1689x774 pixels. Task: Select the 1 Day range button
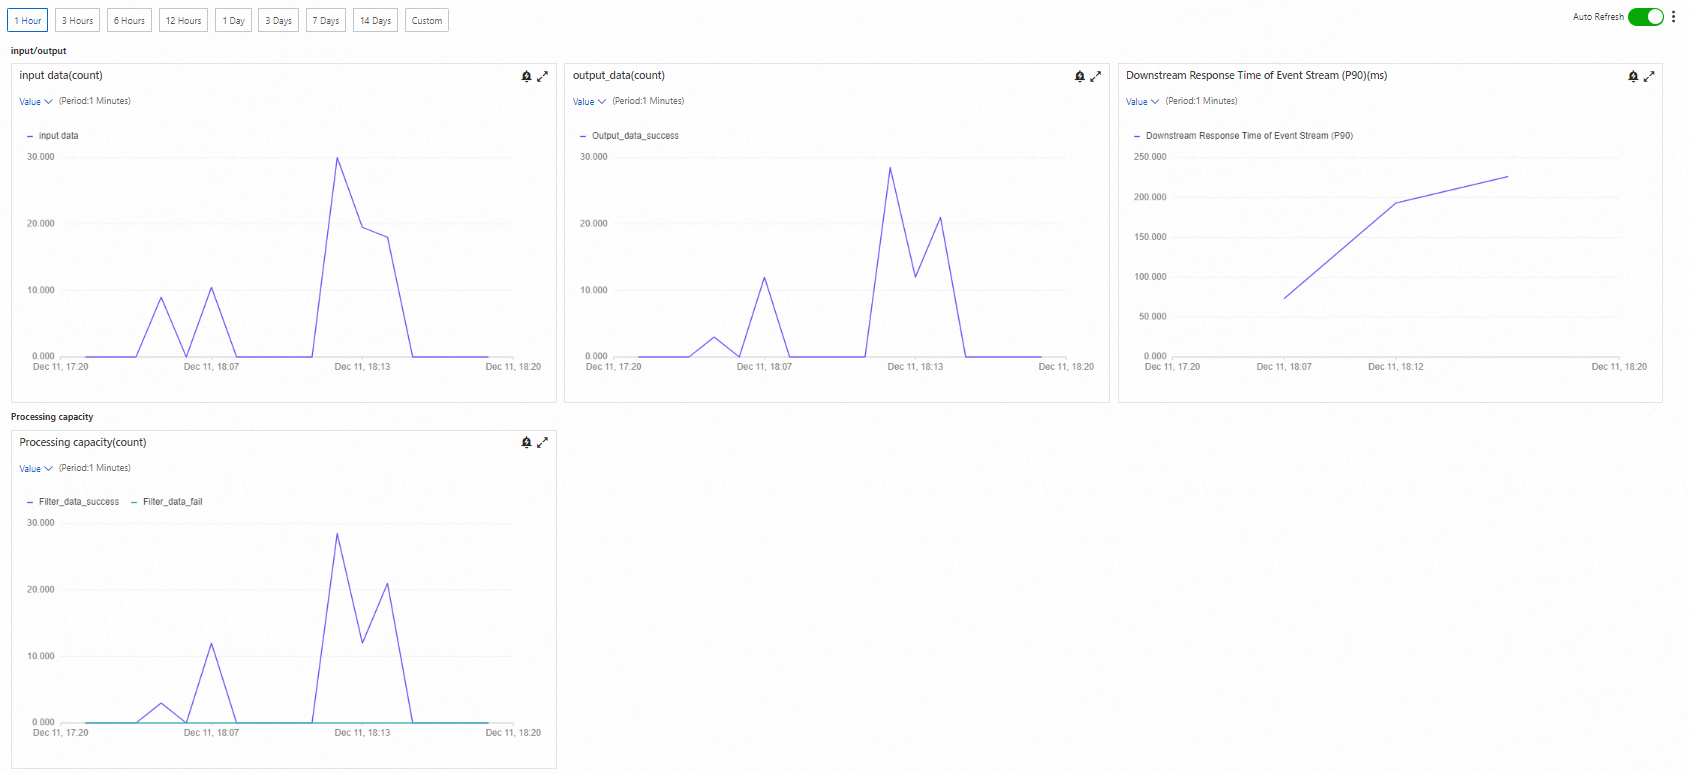[233, 20]
